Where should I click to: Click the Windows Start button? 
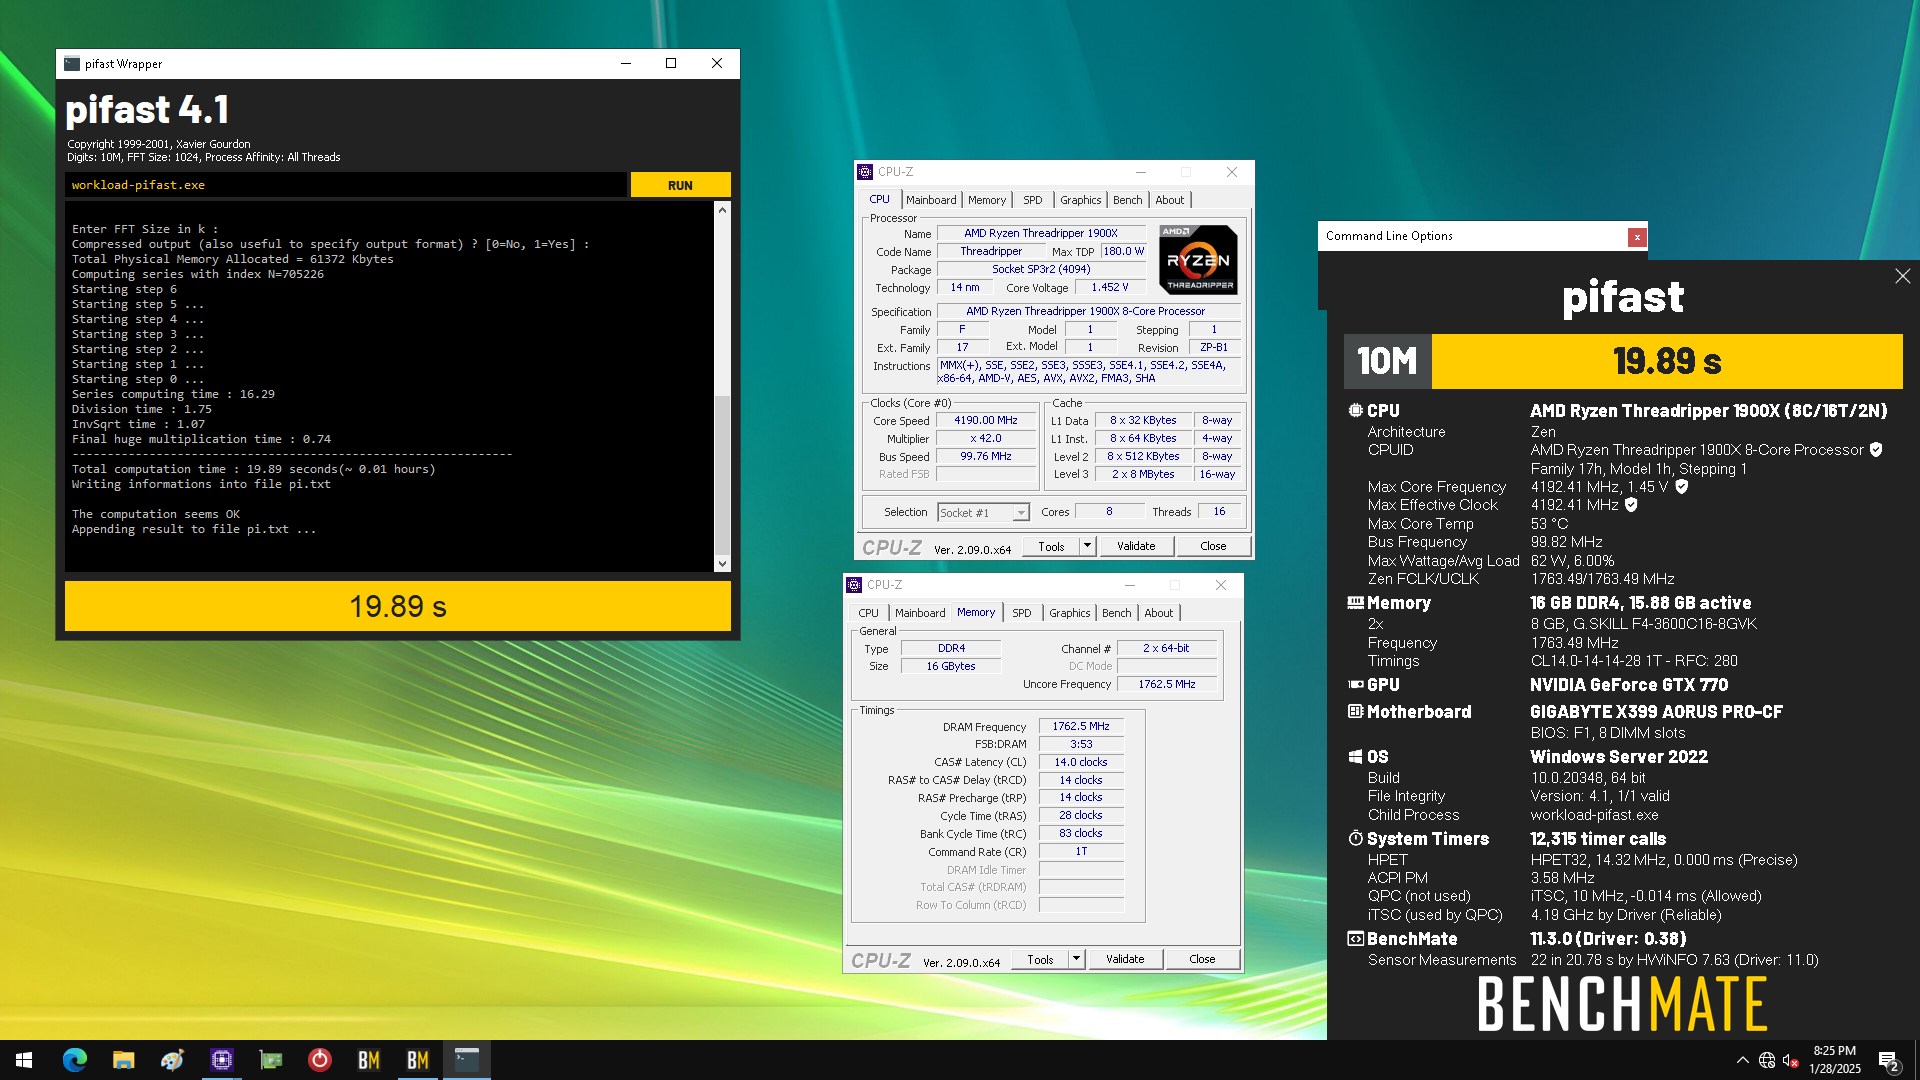pyautogui.click(x=24, y=1060)
